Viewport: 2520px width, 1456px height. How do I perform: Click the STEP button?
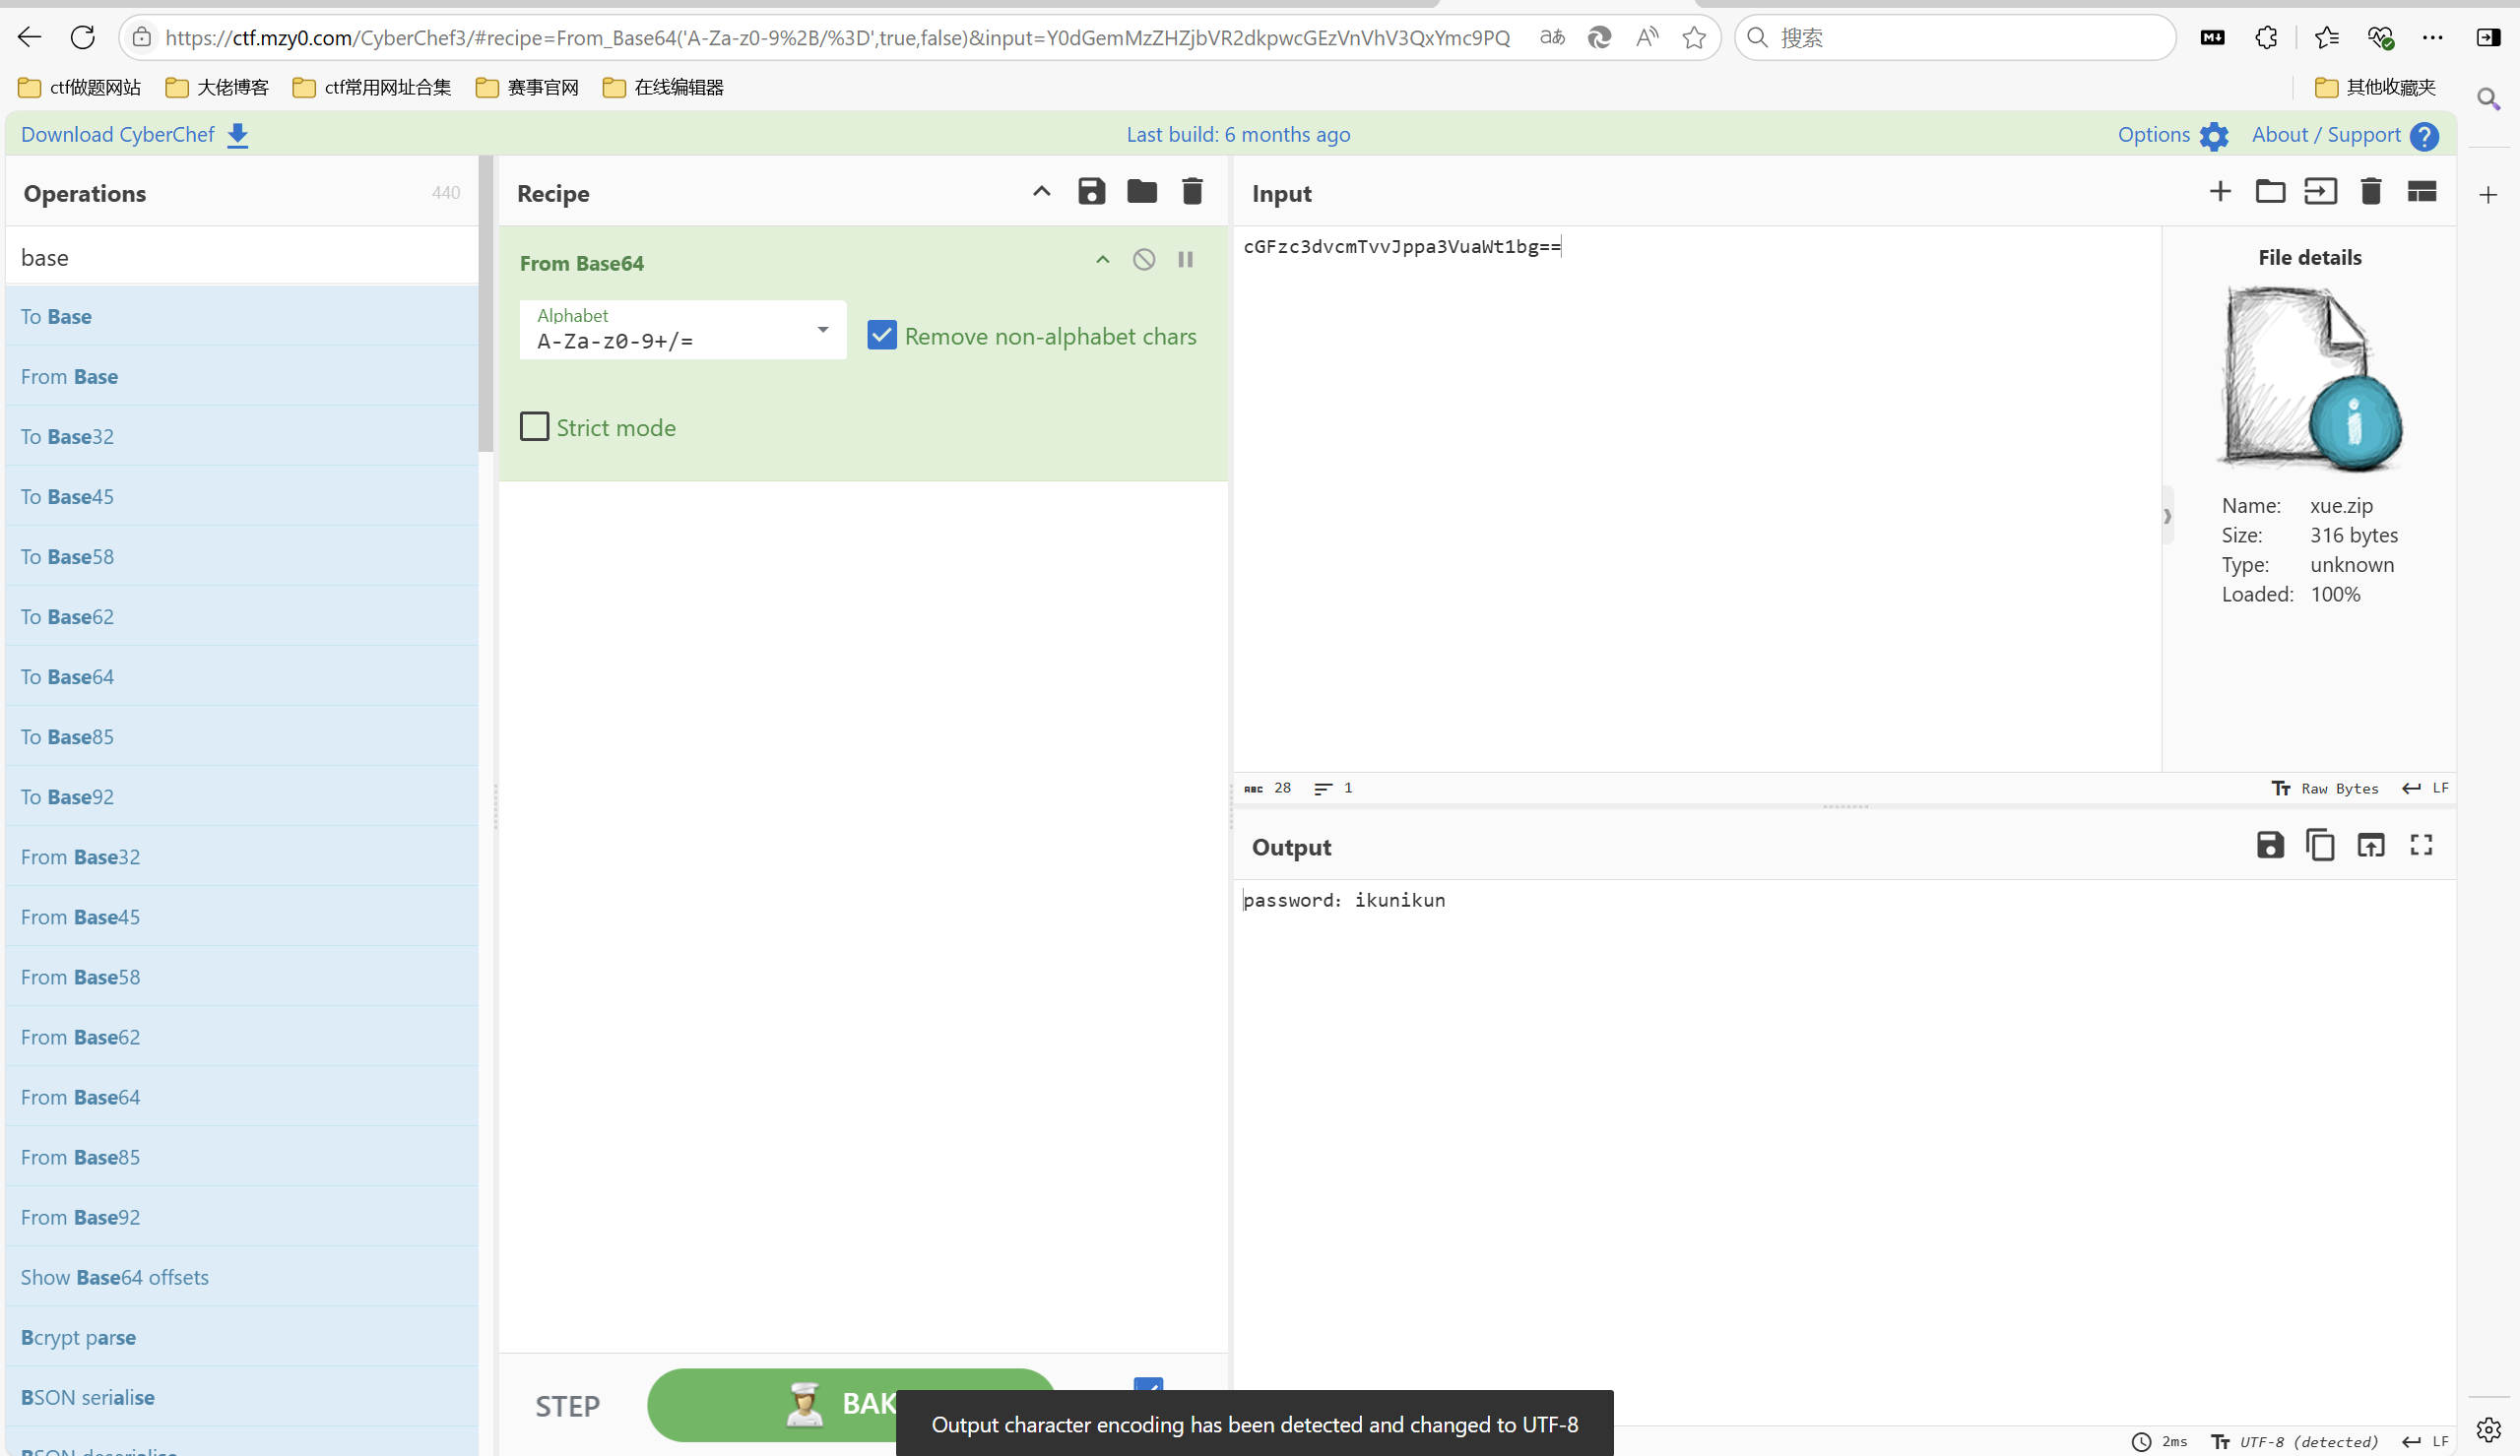567,1405
